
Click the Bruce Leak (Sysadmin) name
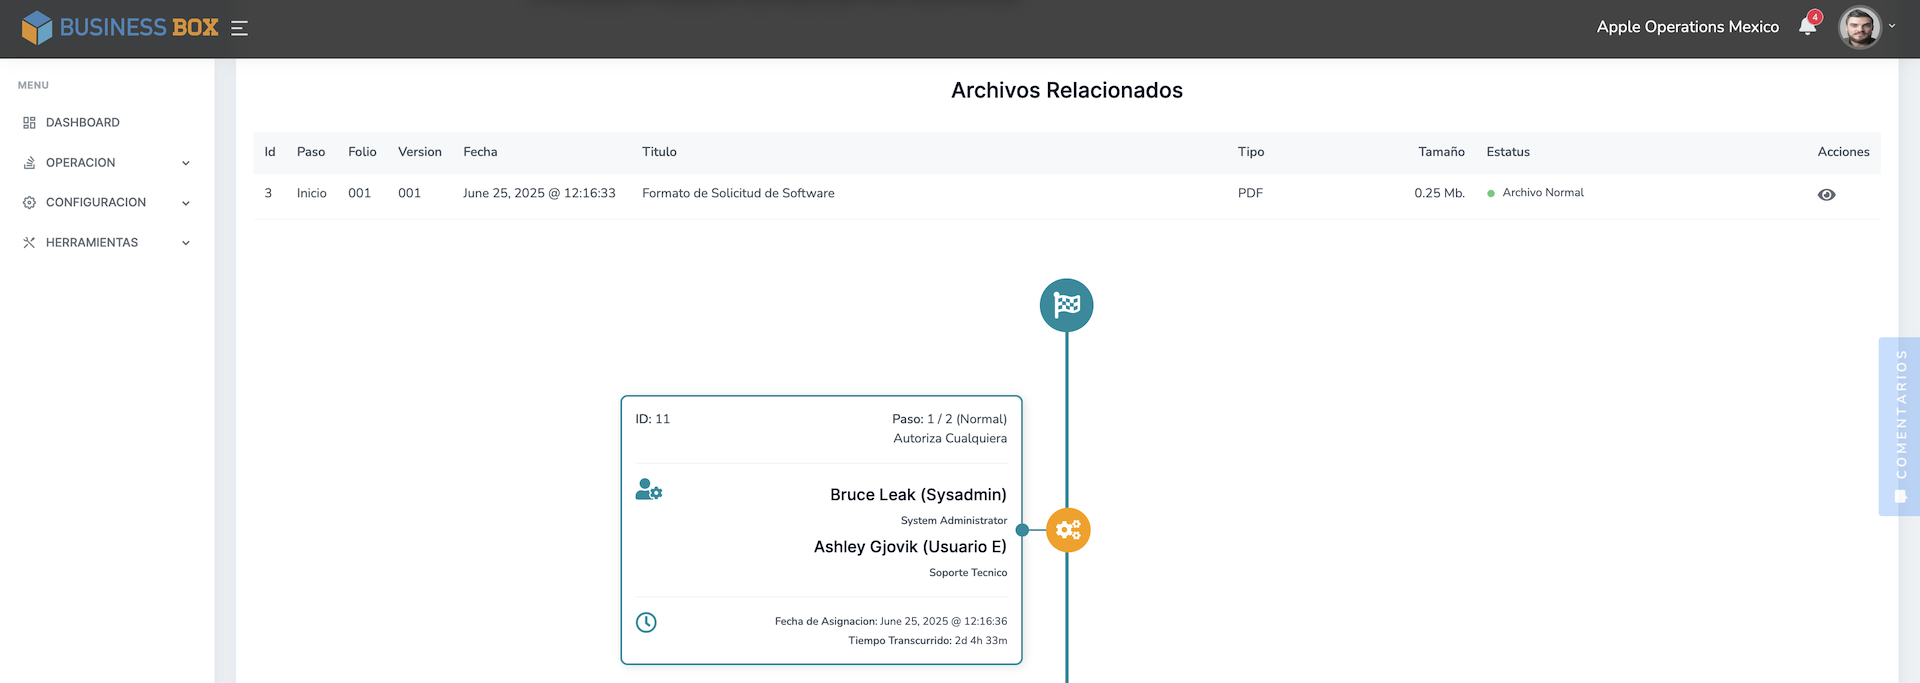pyautogui.click(x=918, y=495)
